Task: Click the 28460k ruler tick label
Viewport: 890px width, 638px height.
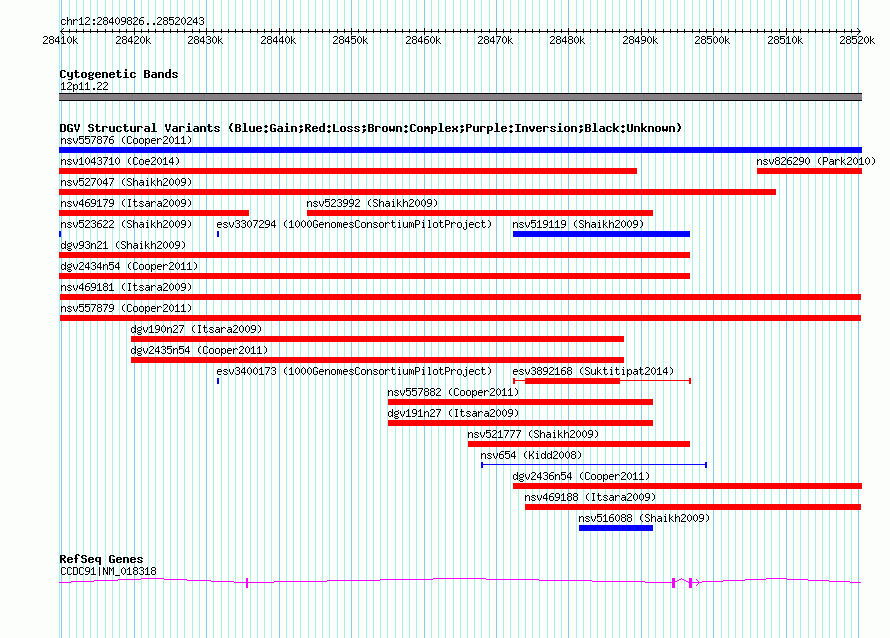Action: 423,40
